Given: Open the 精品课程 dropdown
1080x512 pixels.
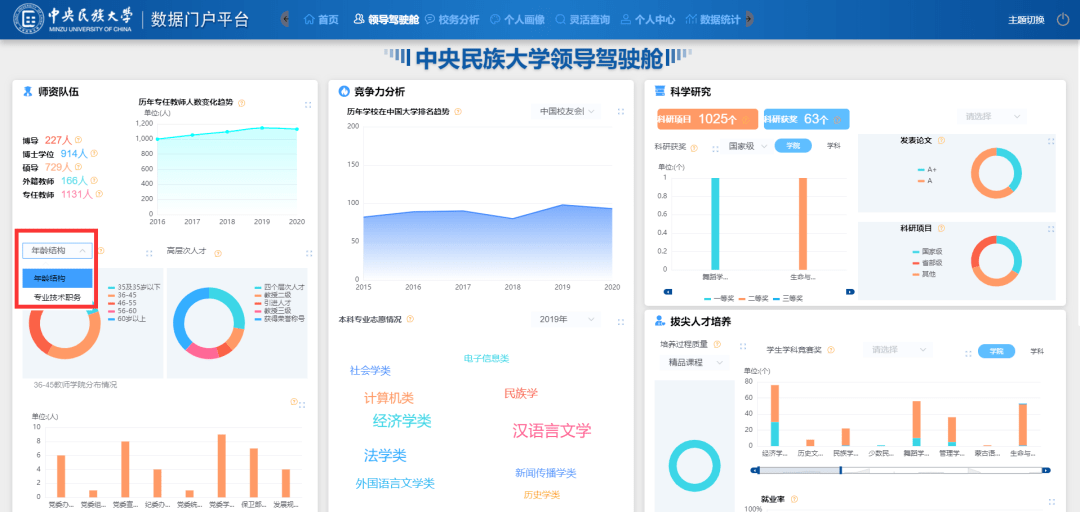Looking at the screenshot, I should pyautogui.click(x=693, y=362).
